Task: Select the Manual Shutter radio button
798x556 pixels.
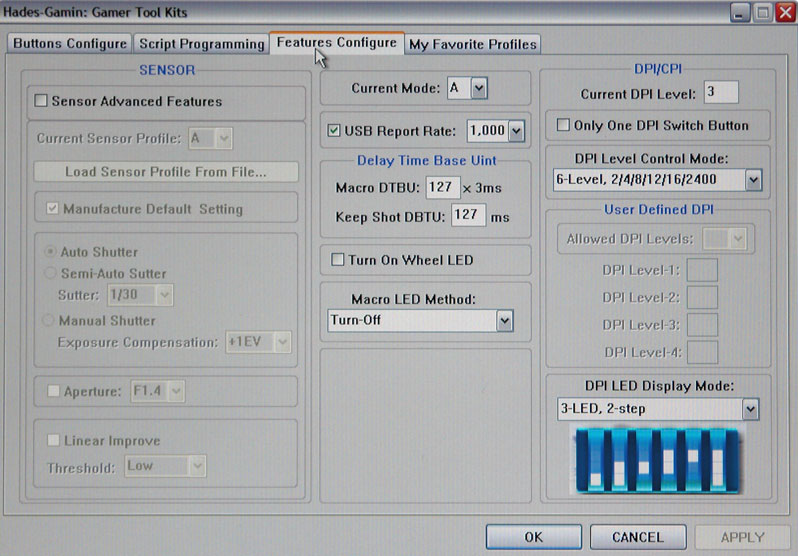Action: point(48,320)
